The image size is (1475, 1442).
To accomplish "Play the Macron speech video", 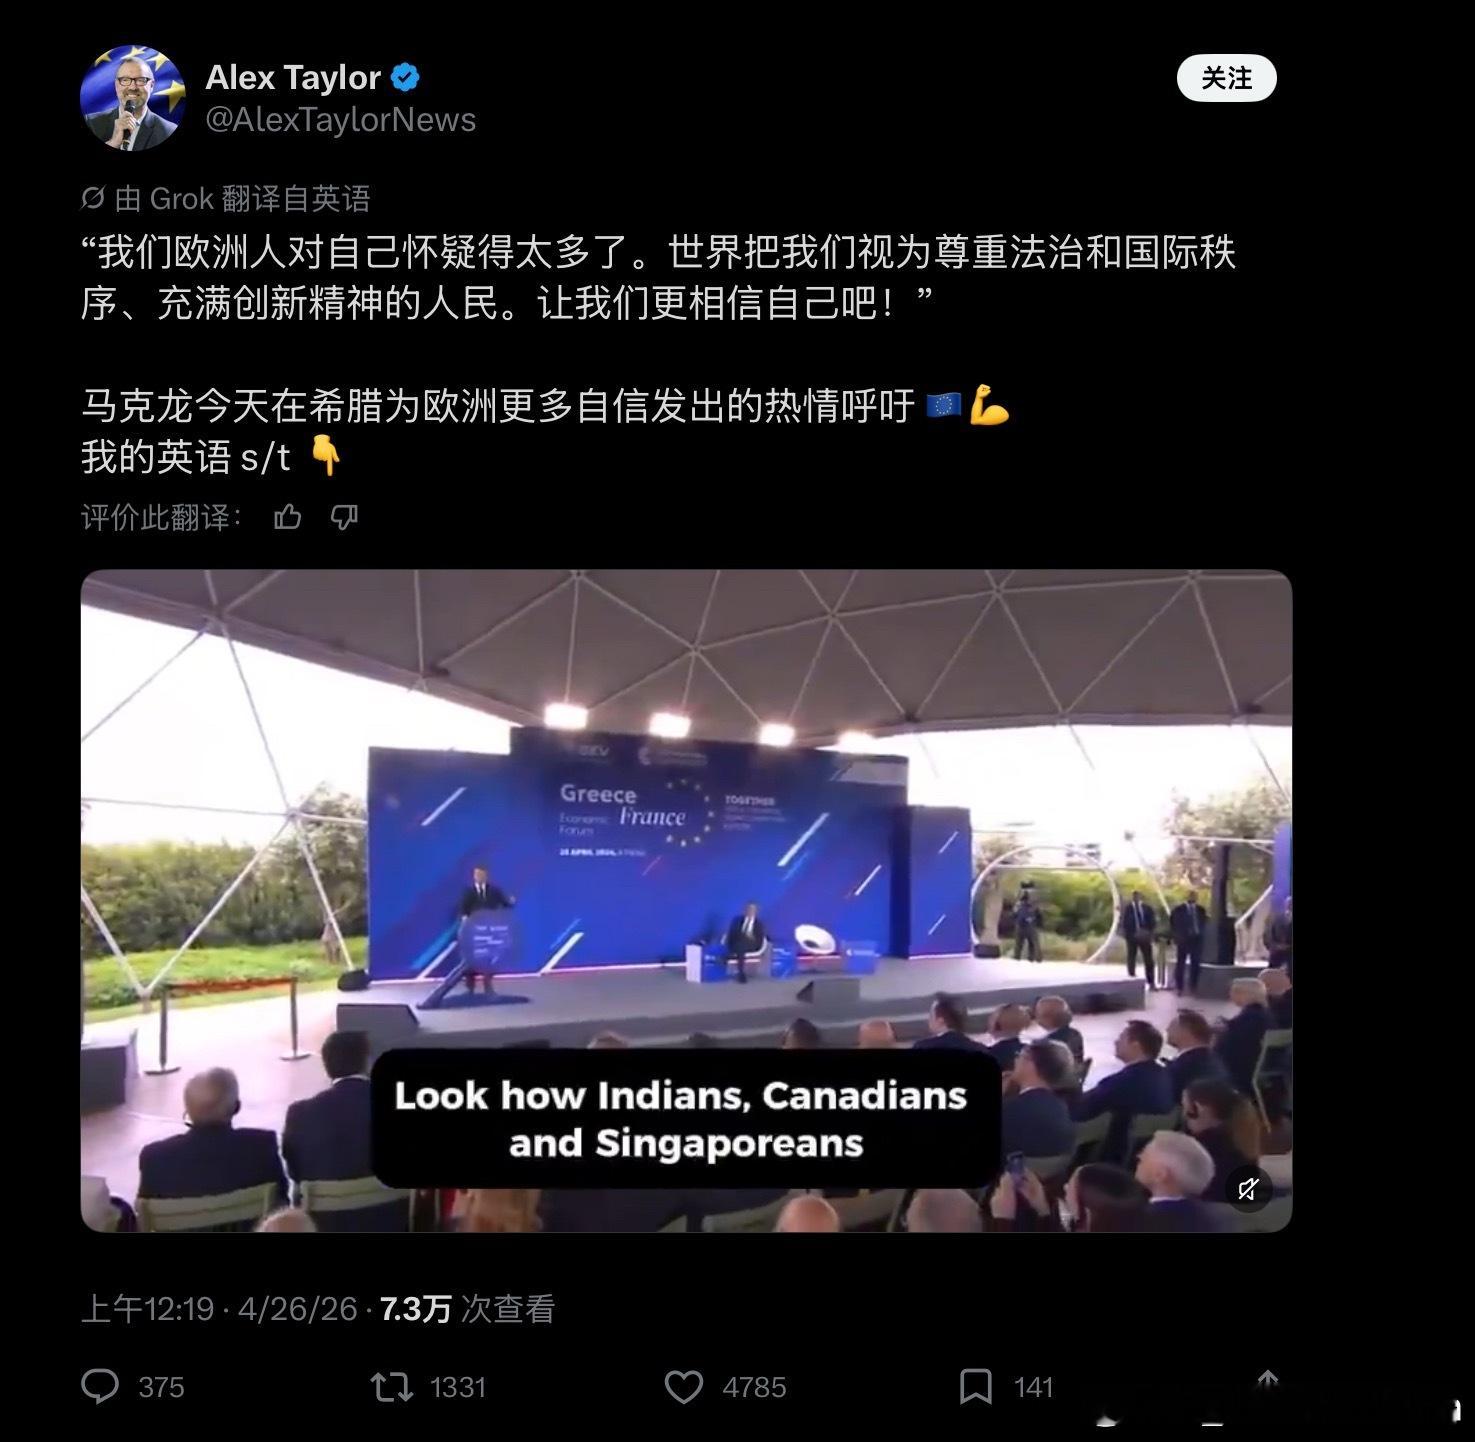I will (686, 900).
